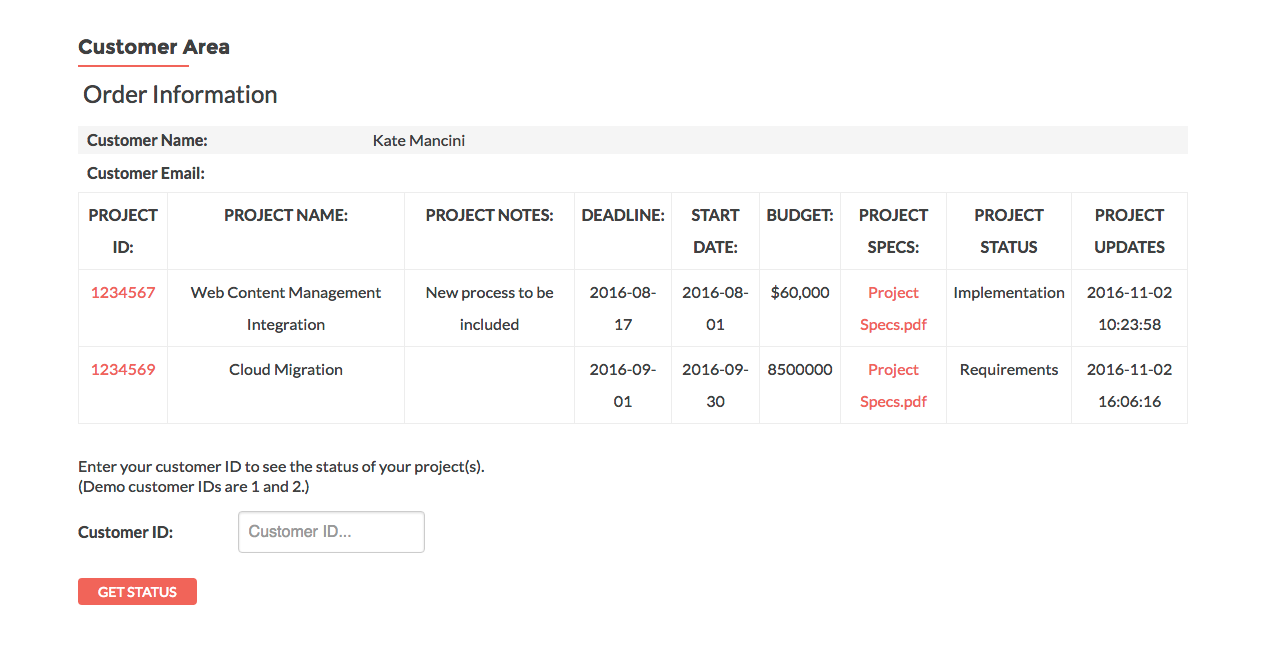Click the Customer Area heading
Image resolution: width=1269 pixels, height=648 pixels.
point(154,47)
